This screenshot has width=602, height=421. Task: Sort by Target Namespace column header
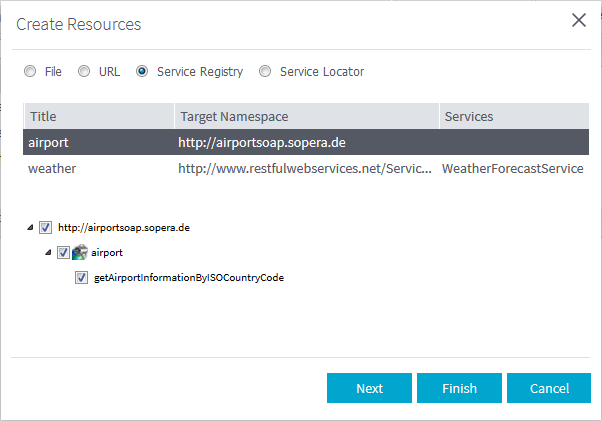(305, 116)
